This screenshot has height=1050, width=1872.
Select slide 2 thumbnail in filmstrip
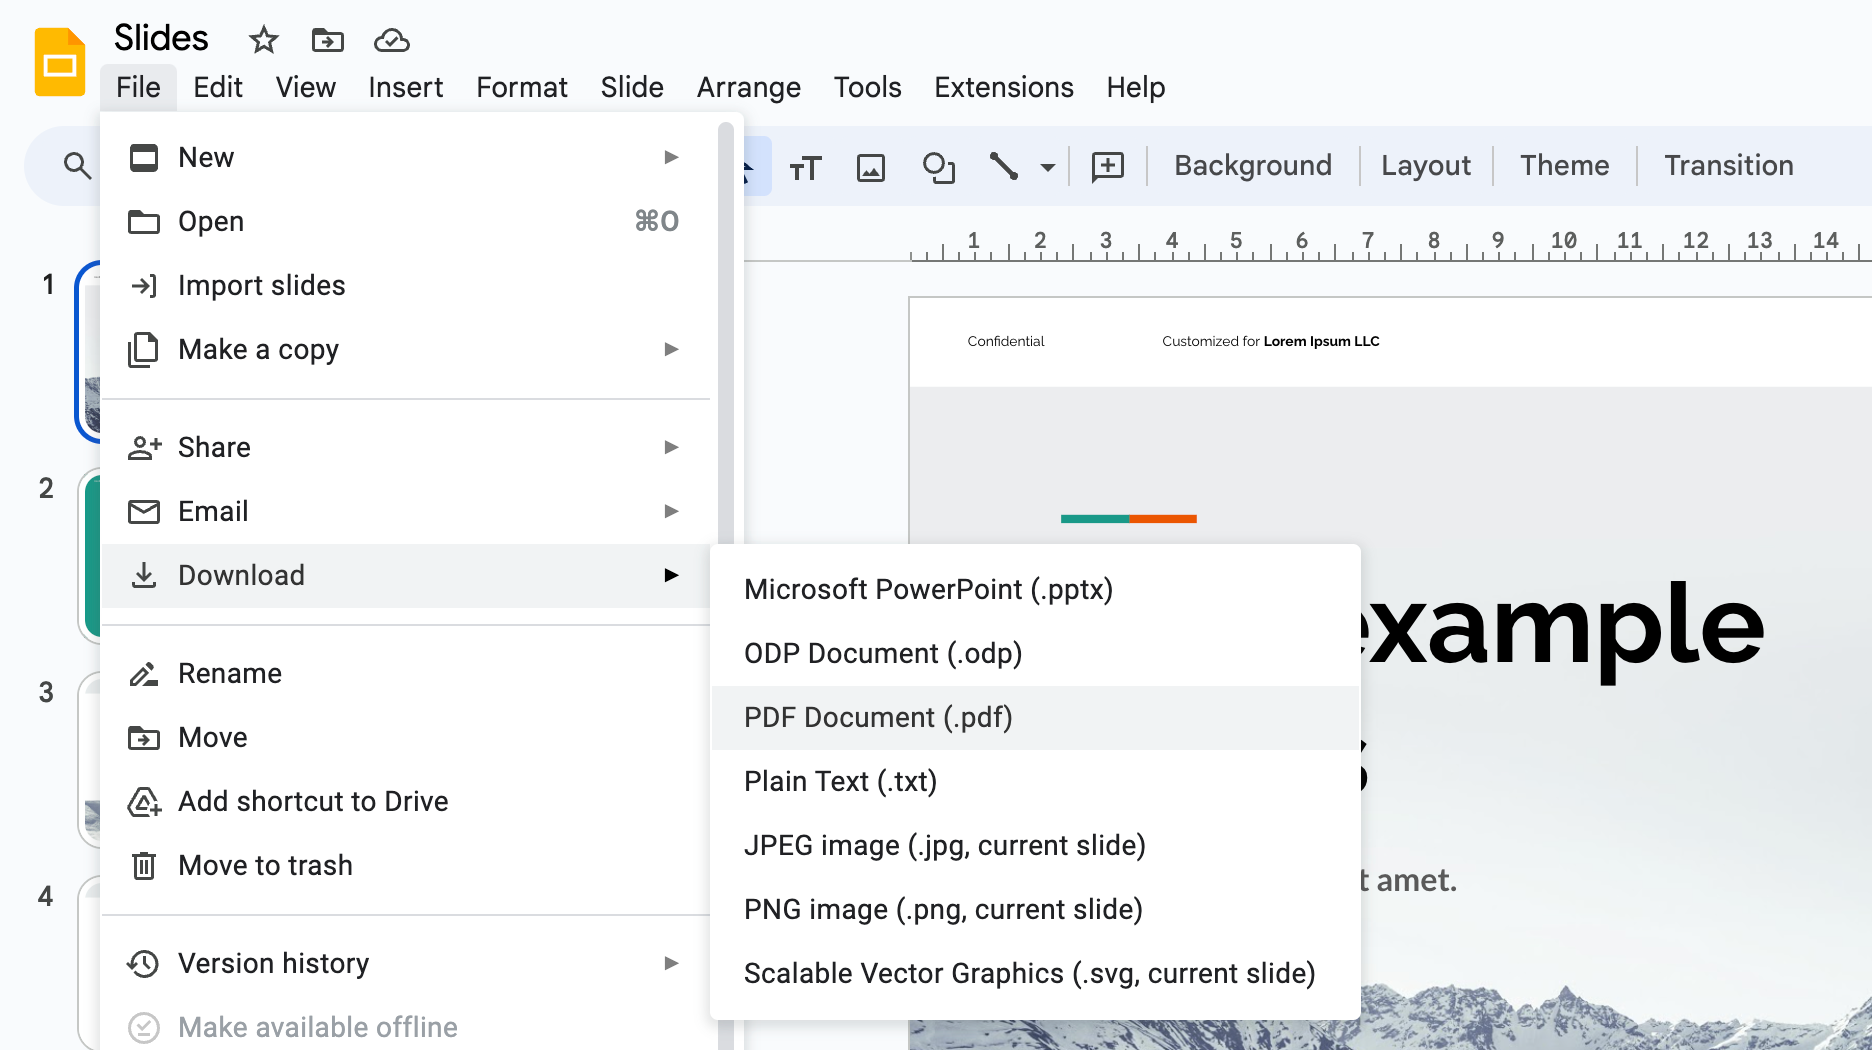coord(90,557)
